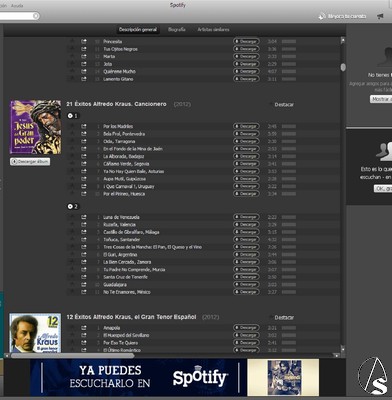Click the Mejora tu cuenta link
The image size is (392, 400).
(x=343, y=16)
